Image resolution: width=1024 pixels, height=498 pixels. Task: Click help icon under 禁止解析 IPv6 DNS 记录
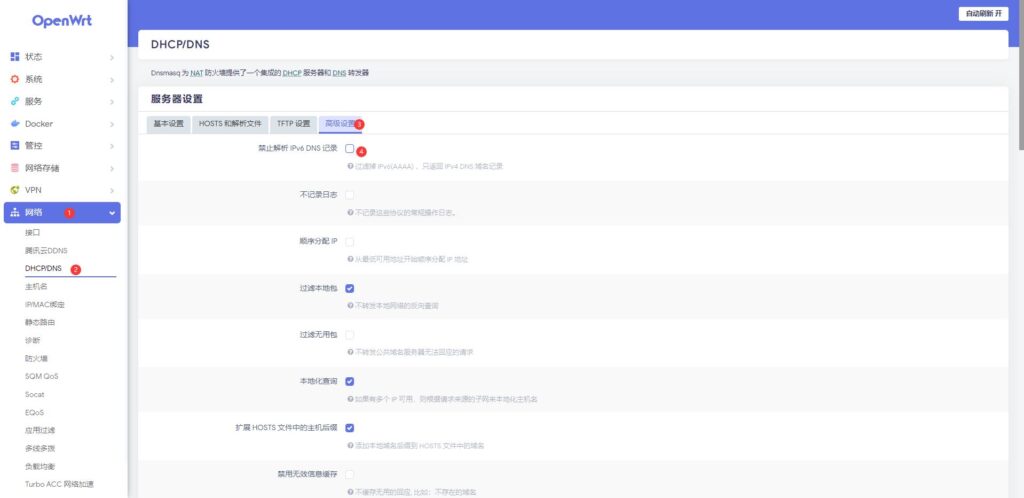[x=350, y=166]
